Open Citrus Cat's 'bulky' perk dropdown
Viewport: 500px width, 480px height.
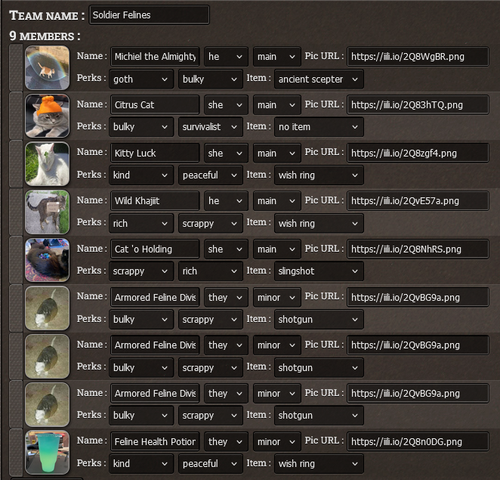point(141,127)
